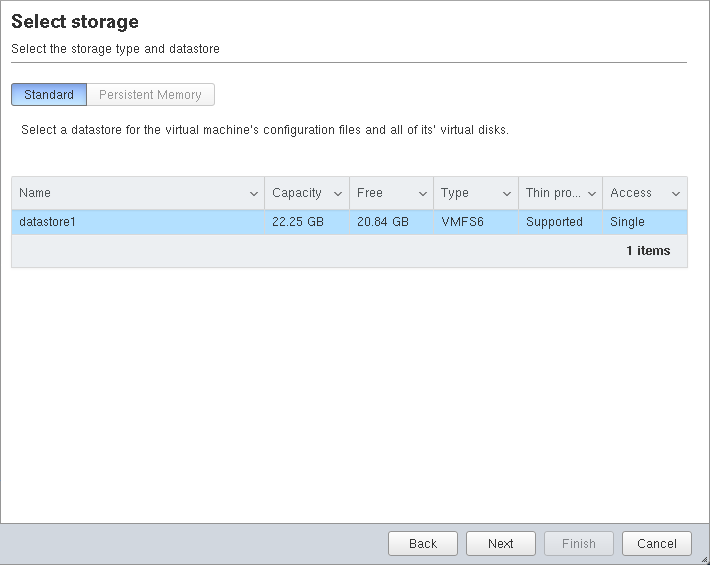The height and width of the screenshot is (565, 710).
Task: Click the Next button
Action: click(x=501, y=543)
